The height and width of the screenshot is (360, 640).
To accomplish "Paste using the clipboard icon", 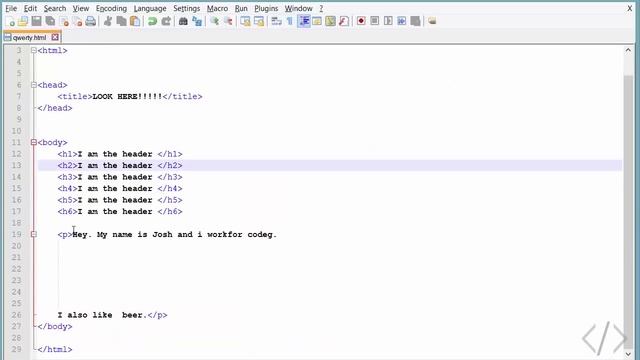I will (x=135, y=21).
